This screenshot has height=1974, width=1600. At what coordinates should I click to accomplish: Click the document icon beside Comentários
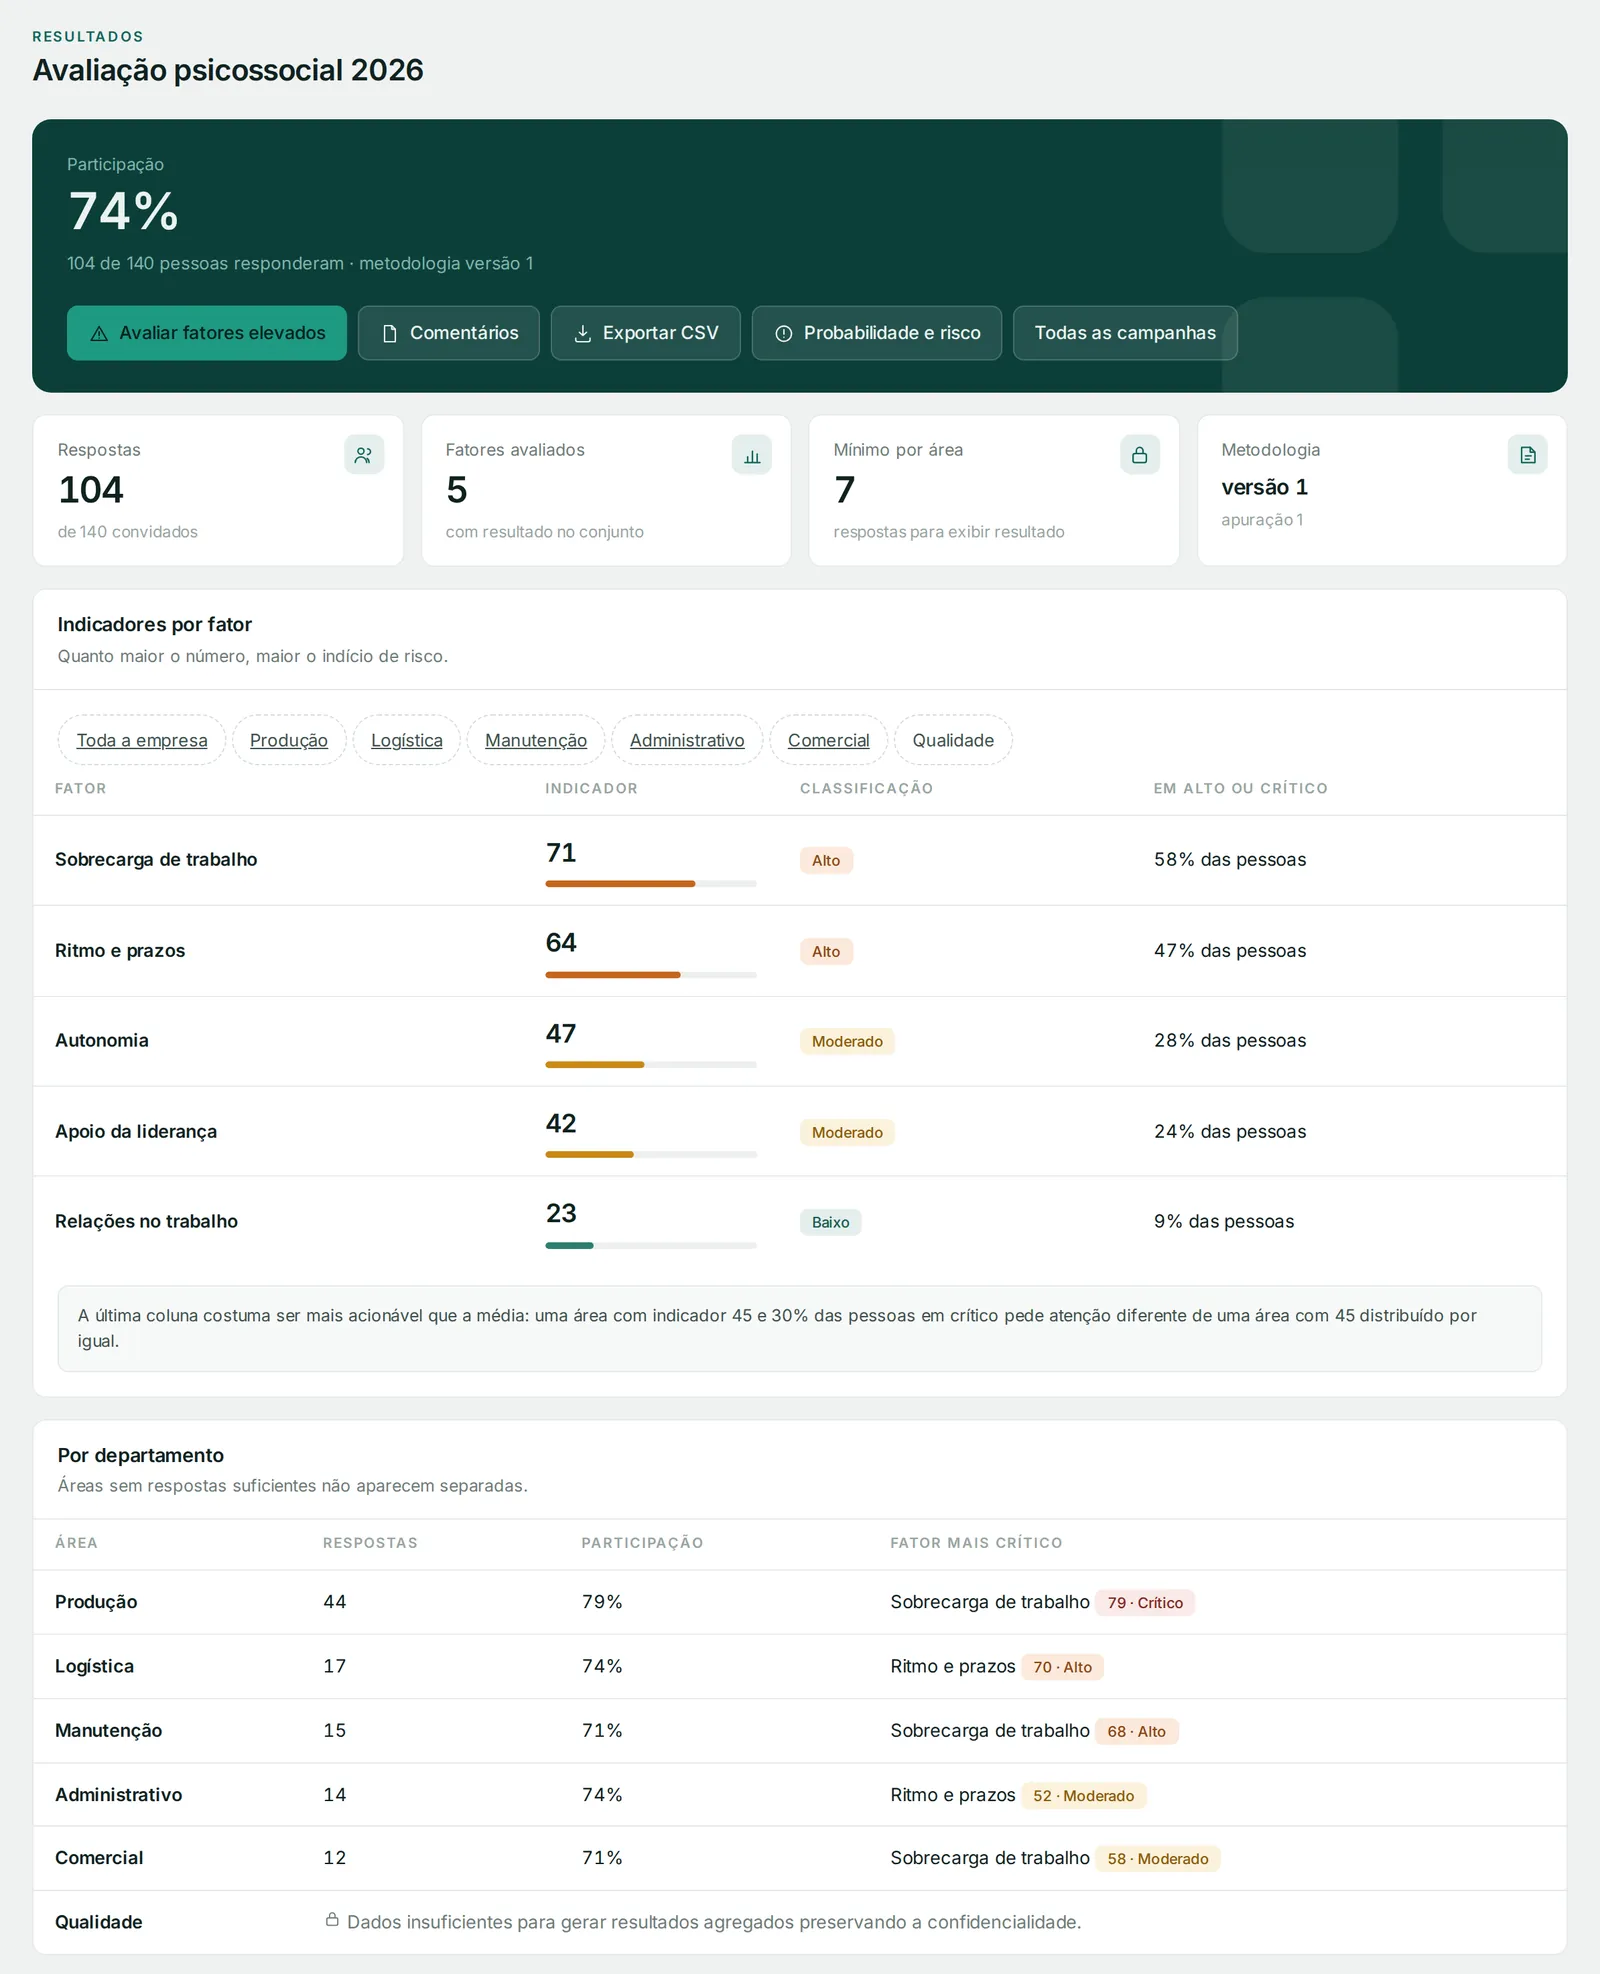(390, 334)
